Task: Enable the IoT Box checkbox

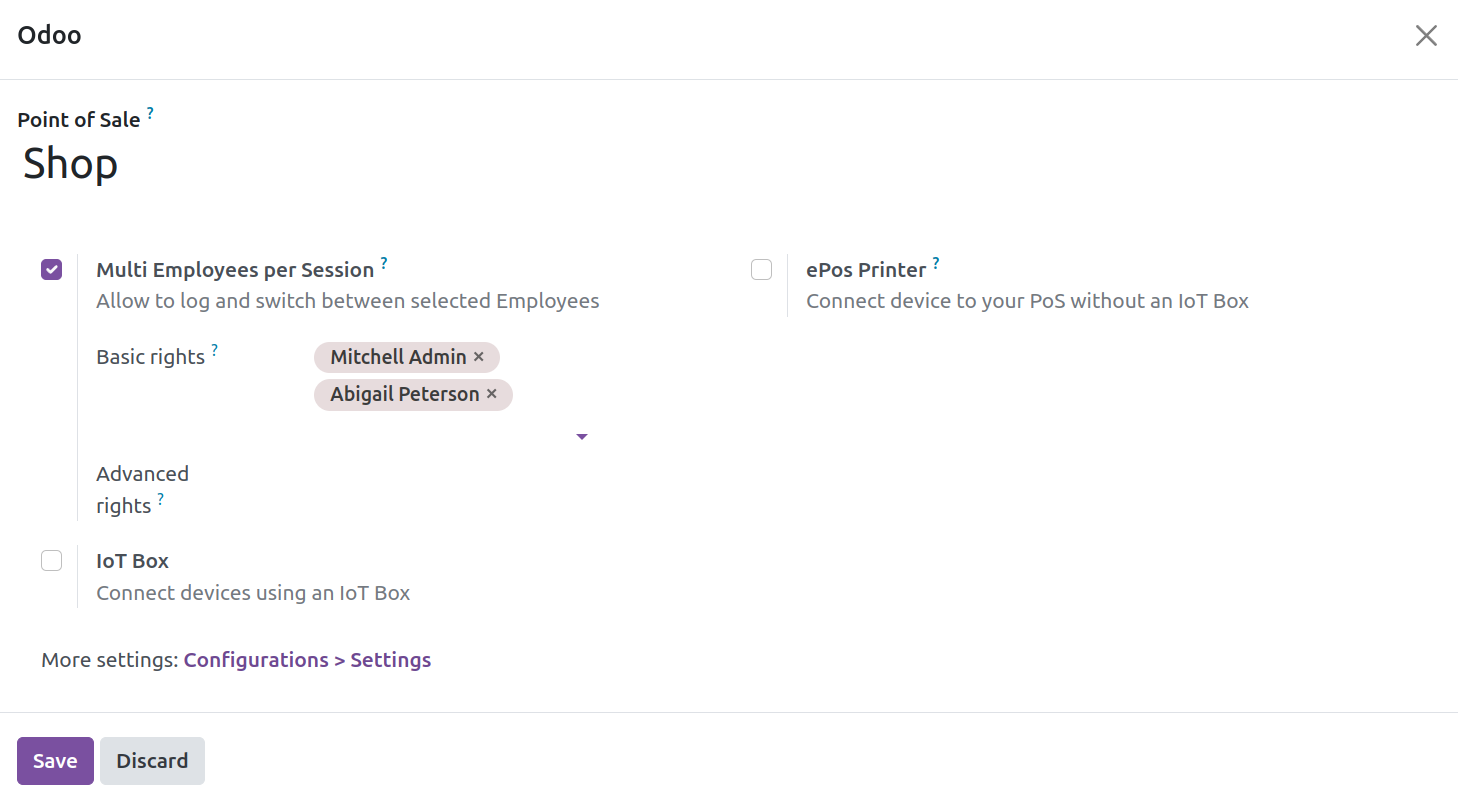Action: [x=52, y=561]
